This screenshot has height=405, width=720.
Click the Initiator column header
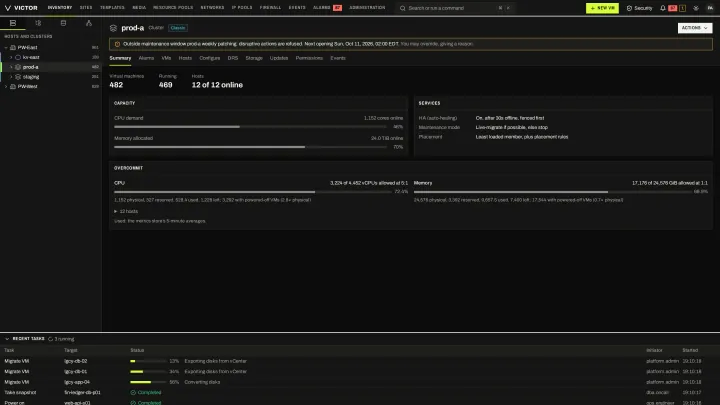654,350
